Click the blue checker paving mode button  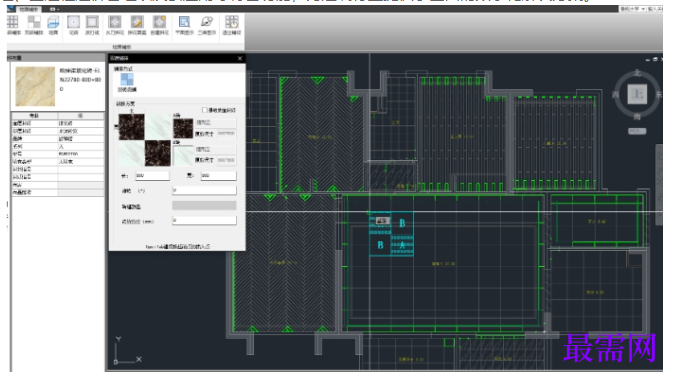pyautogui.click(x=127, y=79)
